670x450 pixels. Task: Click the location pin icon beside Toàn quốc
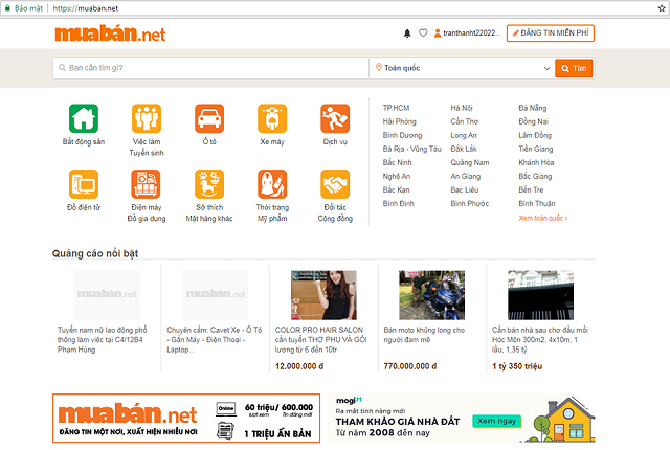(x=379, y=68)
